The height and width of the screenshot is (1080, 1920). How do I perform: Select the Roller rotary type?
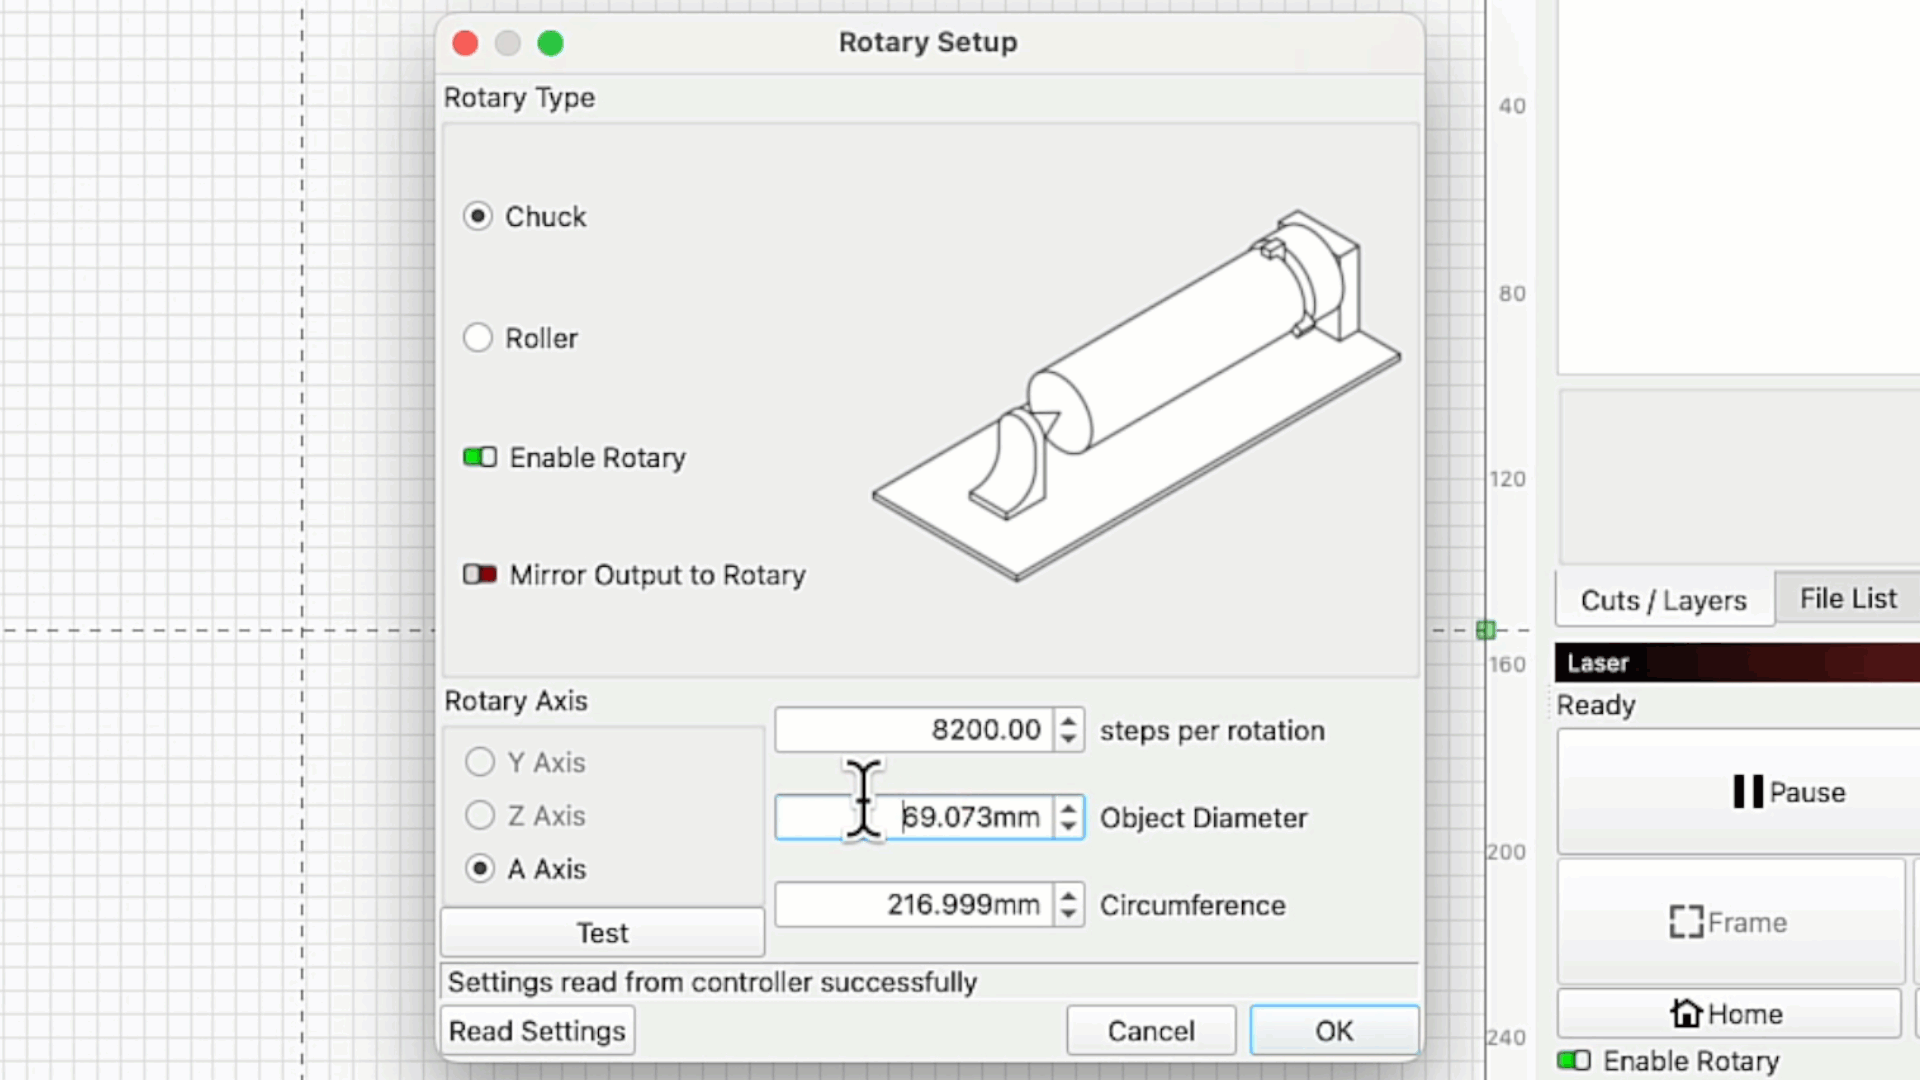478,338
